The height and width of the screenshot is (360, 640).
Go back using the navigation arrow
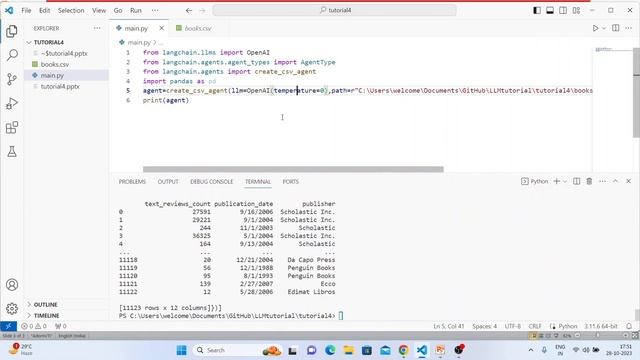(x=189, y=11)
